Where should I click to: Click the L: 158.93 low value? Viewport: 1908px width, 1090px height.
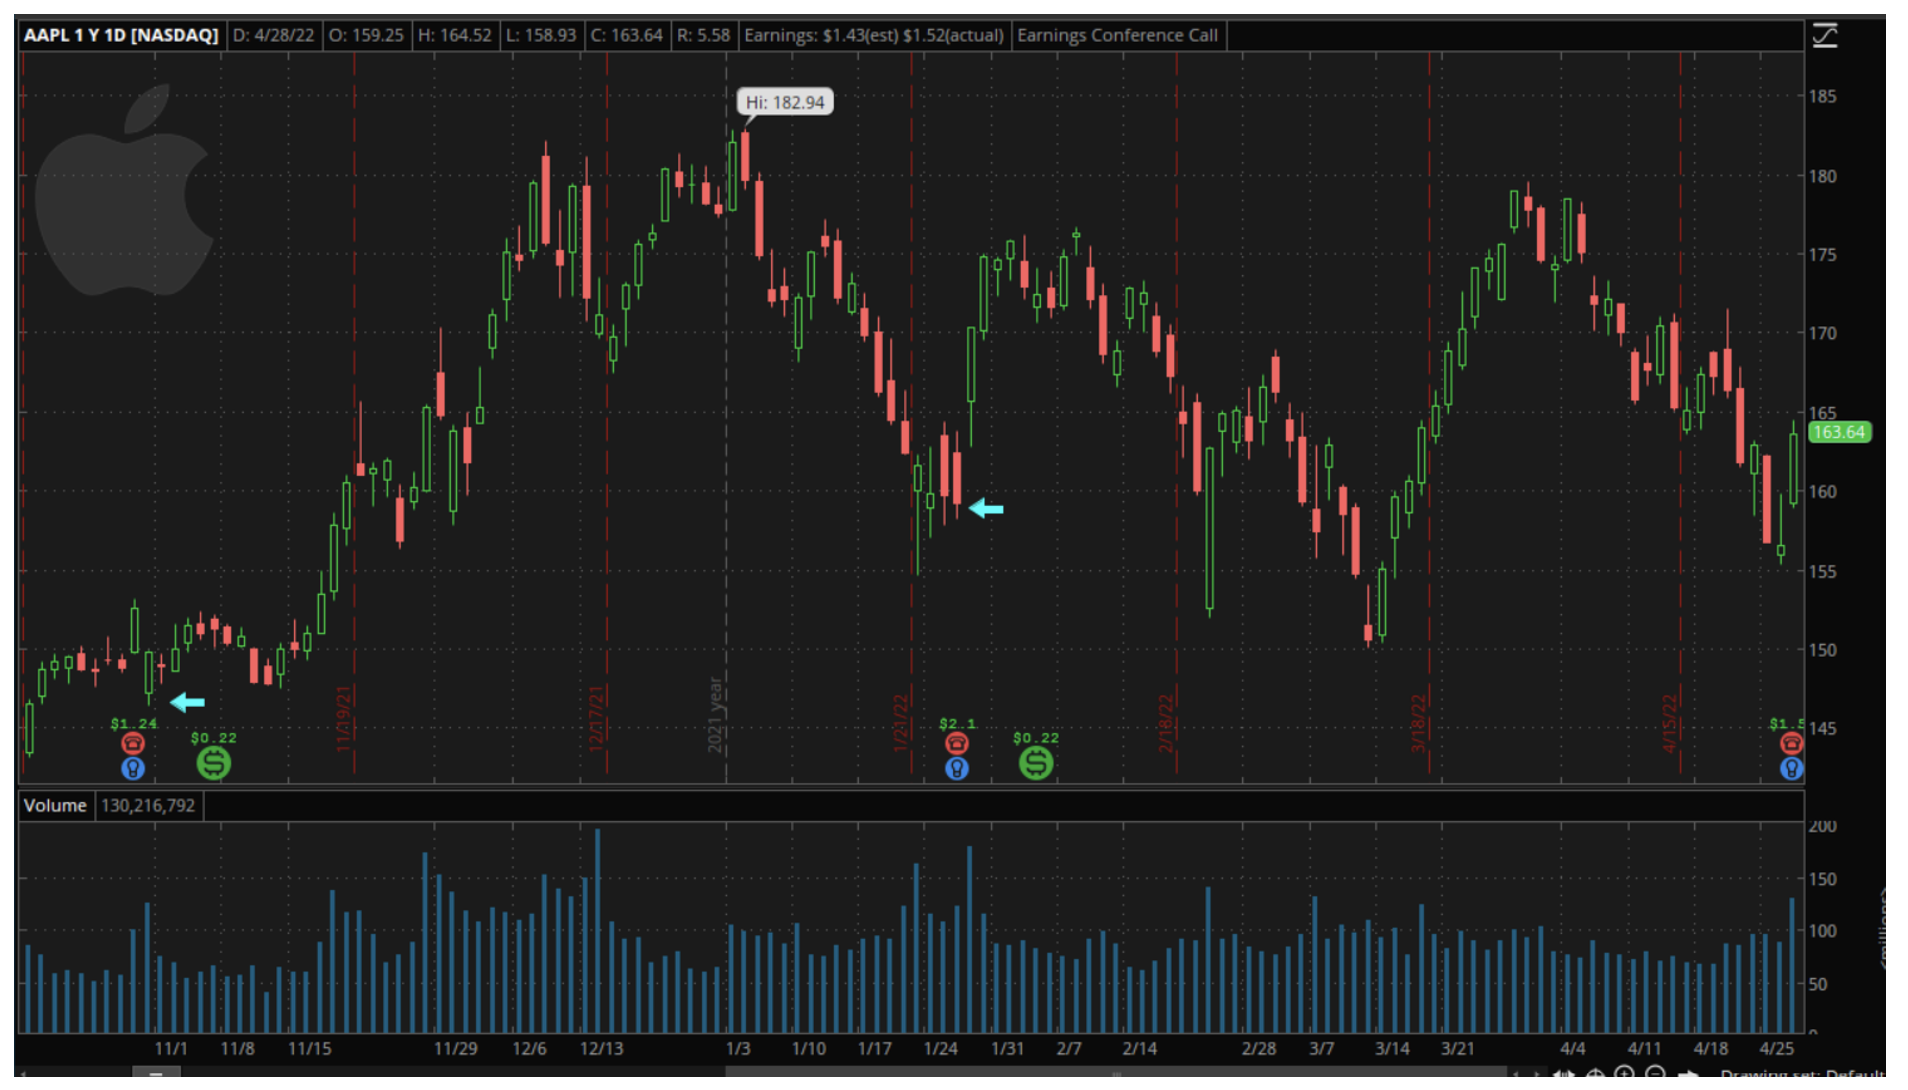pyautogui.click(x=541, y=35)
